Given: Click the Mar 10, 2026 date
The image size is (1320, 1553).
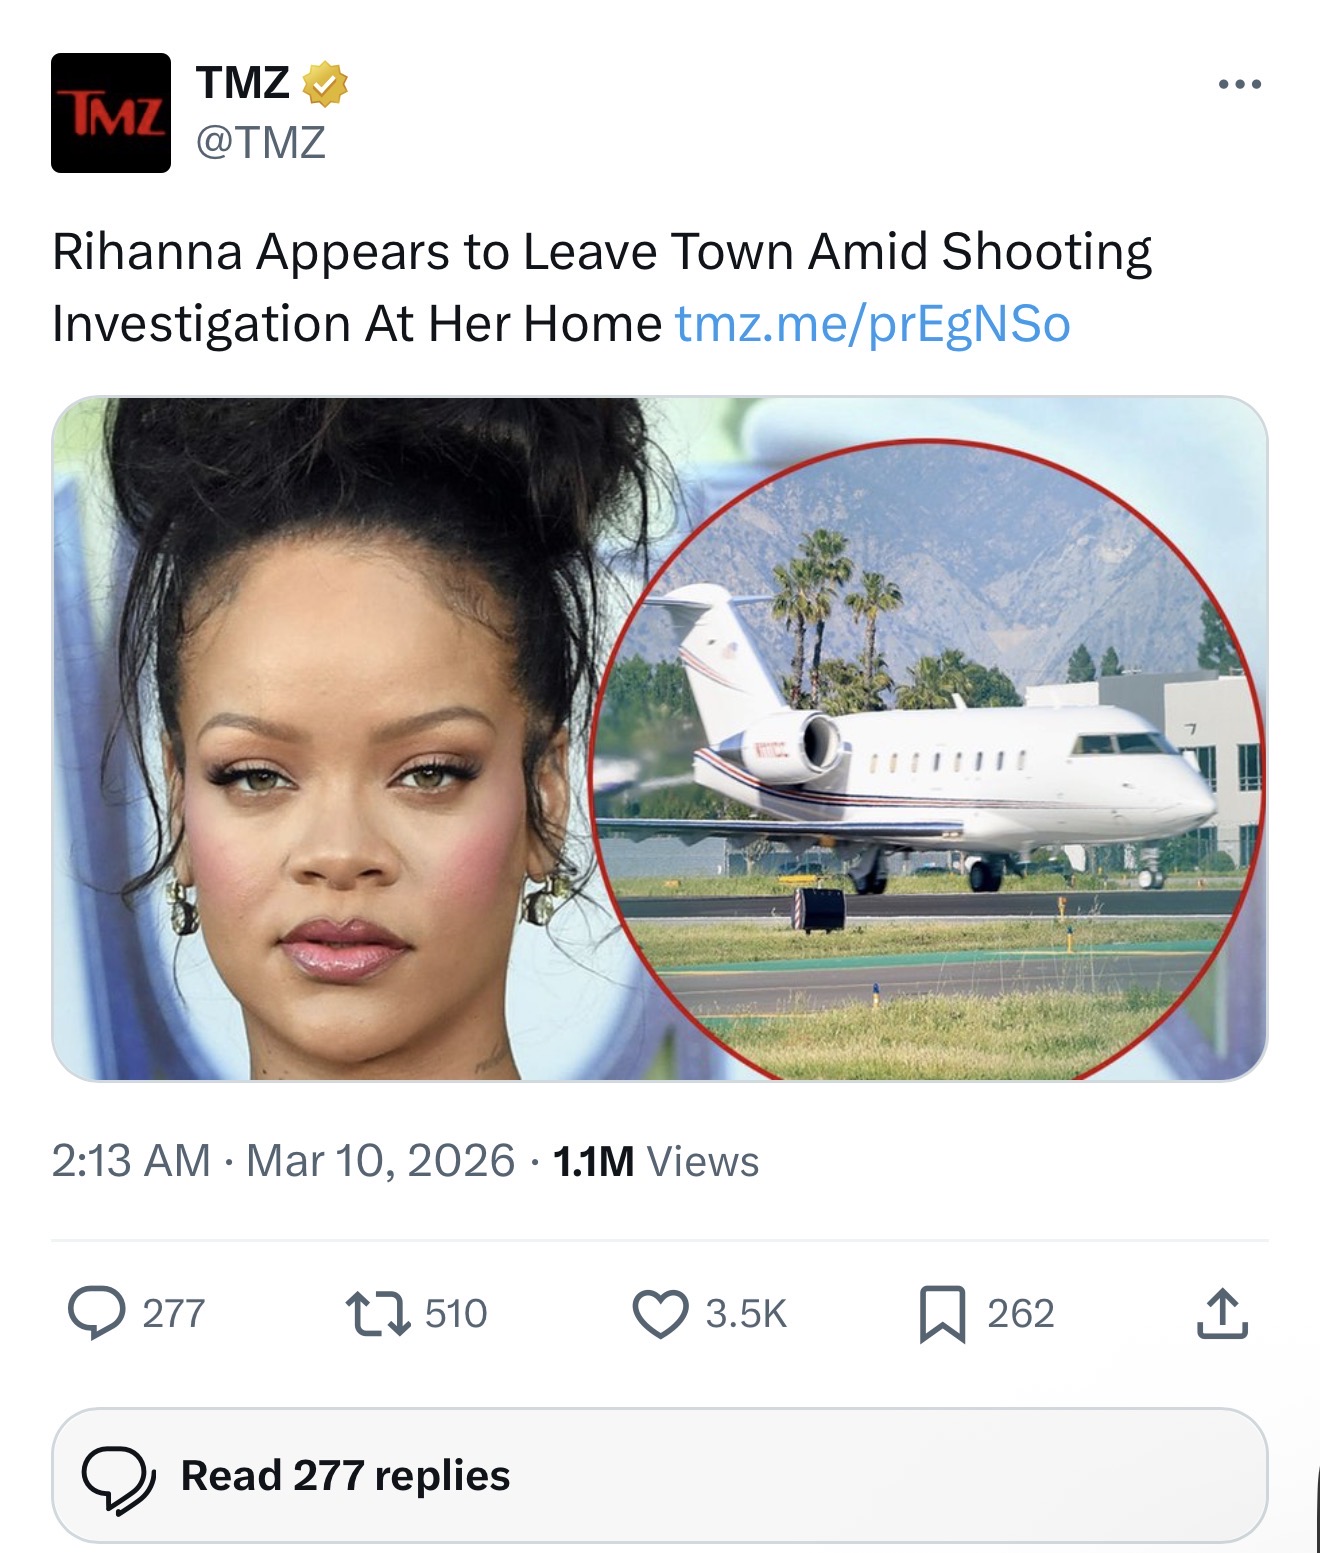Looking at the screenshot, I should click(380, 1161).
